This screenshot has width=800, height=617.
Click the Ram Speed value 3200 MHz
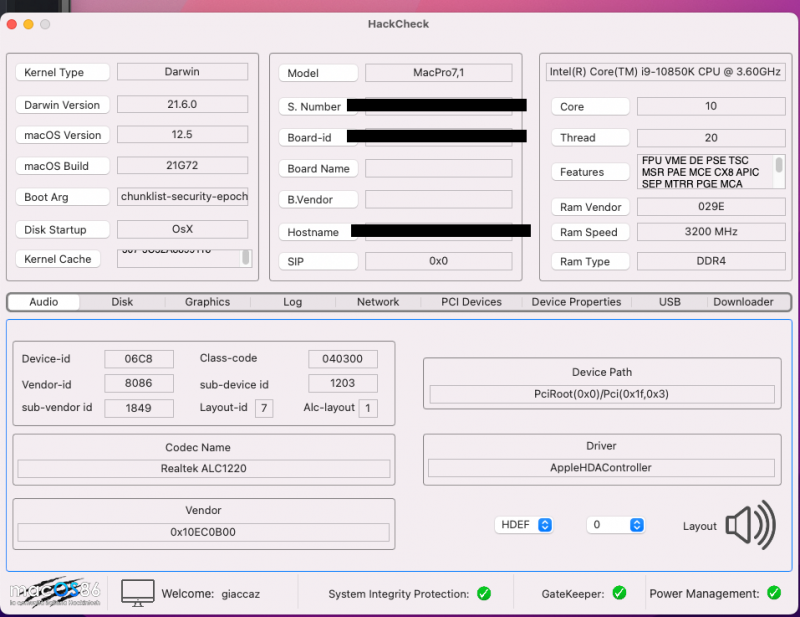point(711,232)
